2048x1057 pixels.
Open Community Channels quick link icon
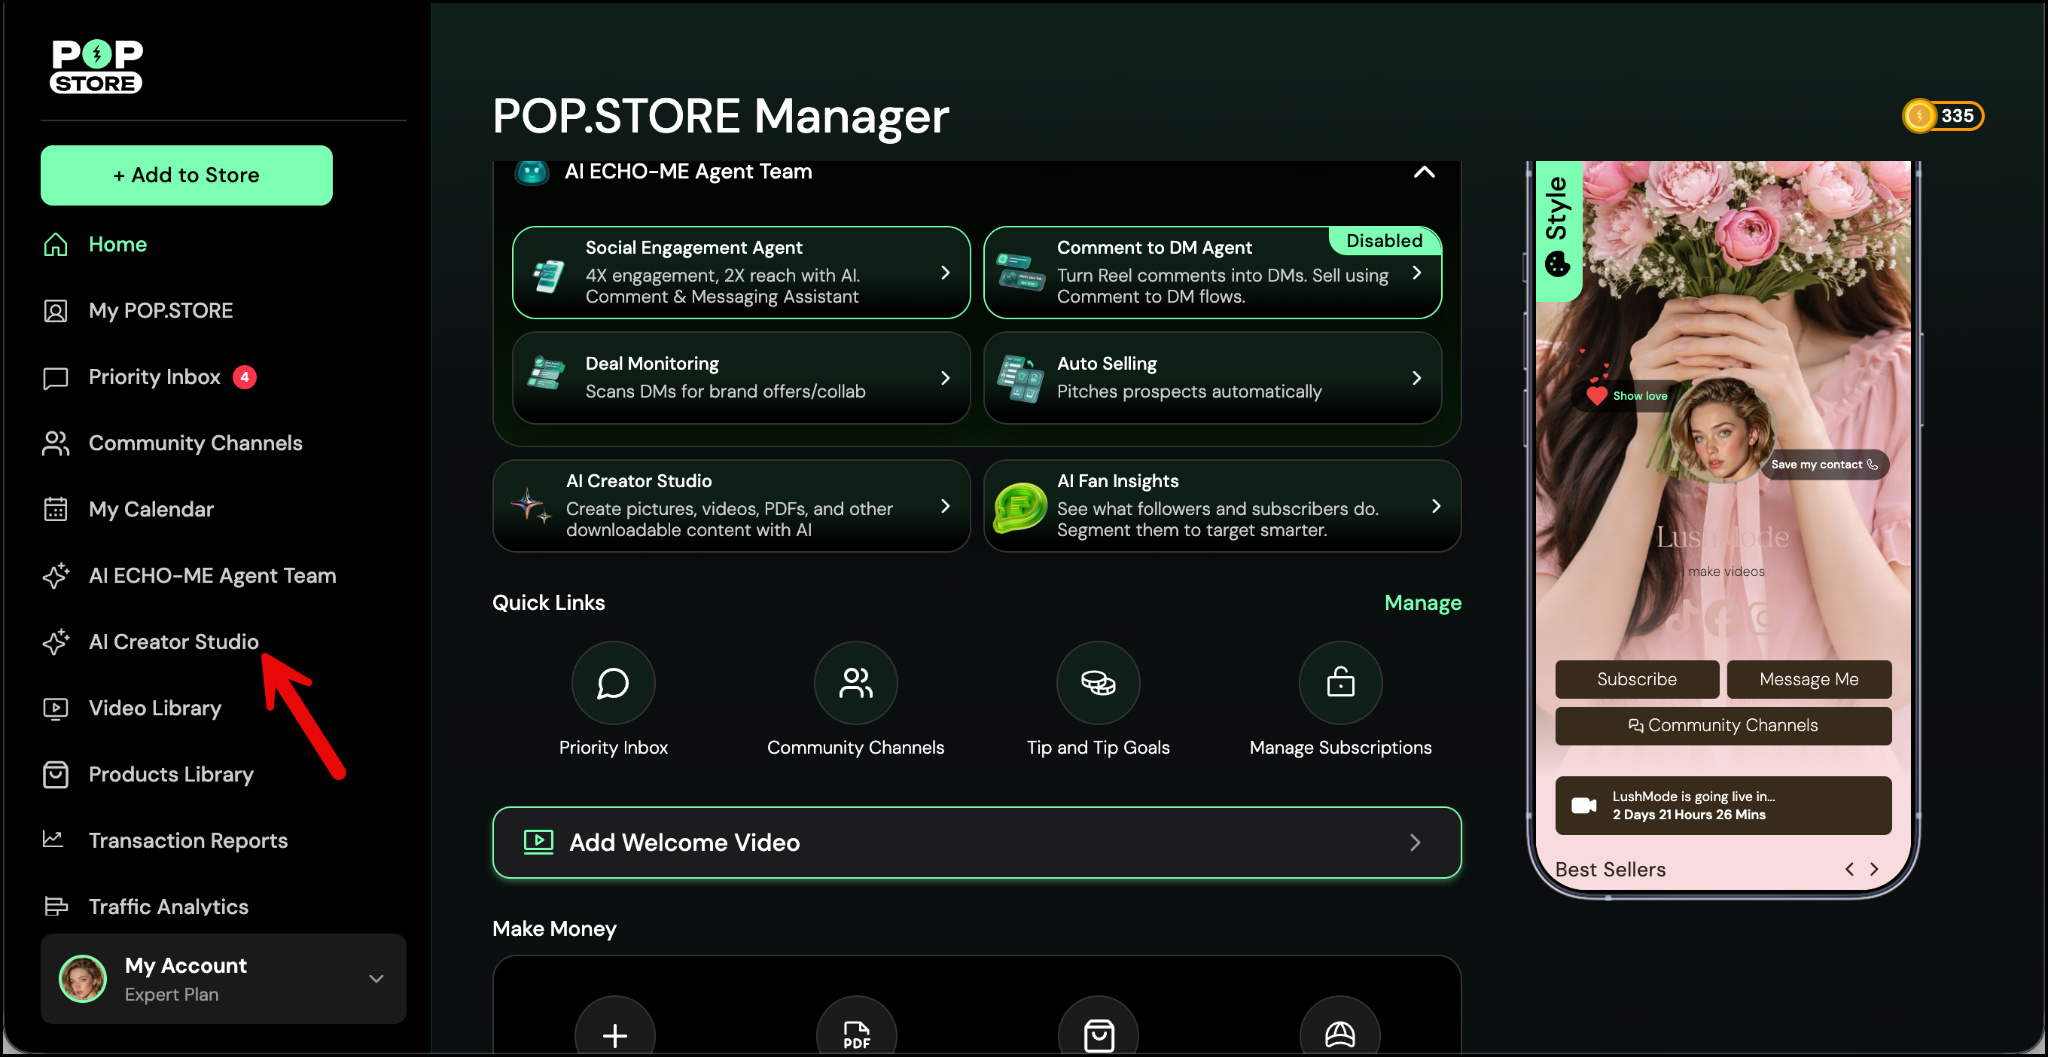[x=855, y=683]
